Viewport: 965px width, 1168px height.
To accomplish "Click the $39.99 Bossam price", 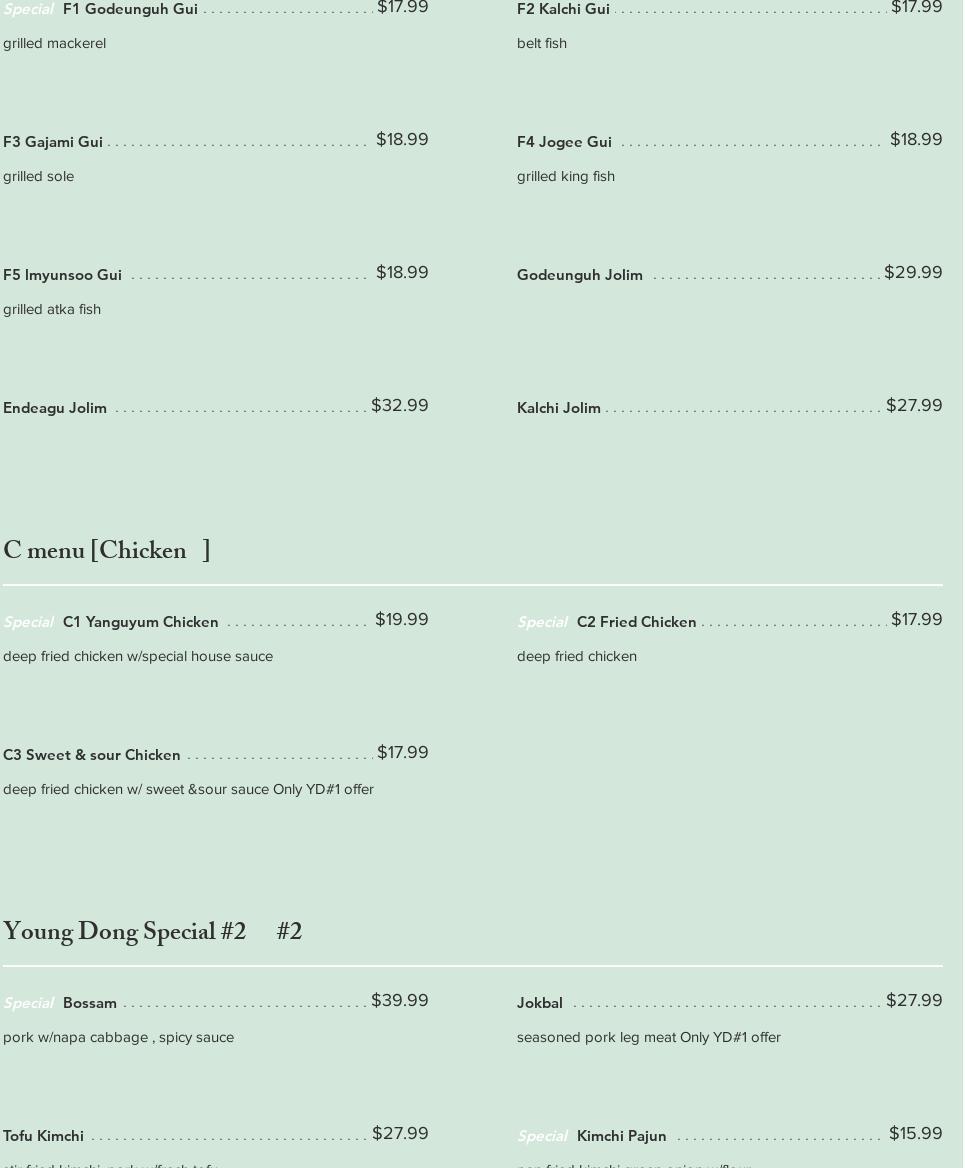I will pos(400,1000).
